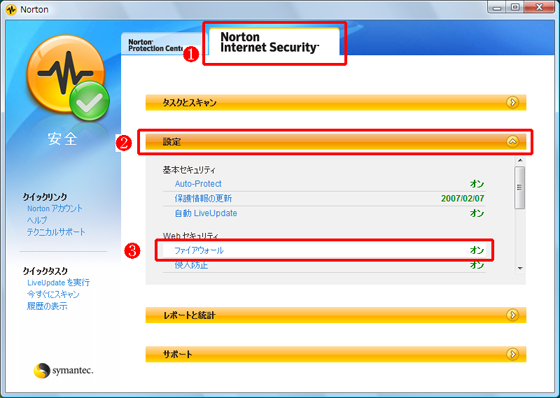Screen dimensions: 560x398
Task: Click the settings list scrollbar thumb
Action: 520,187
